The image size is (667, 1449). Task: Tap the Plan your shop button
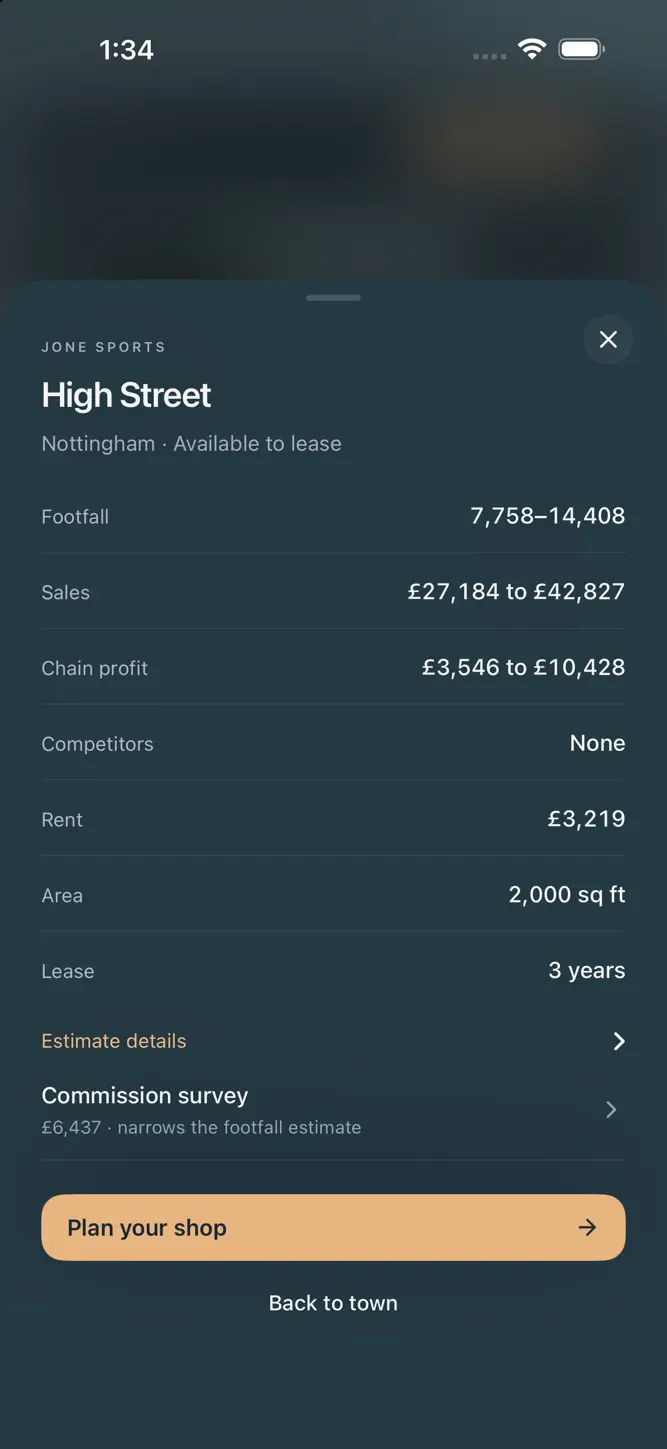pyautogui.click(x=333, y=1227)
